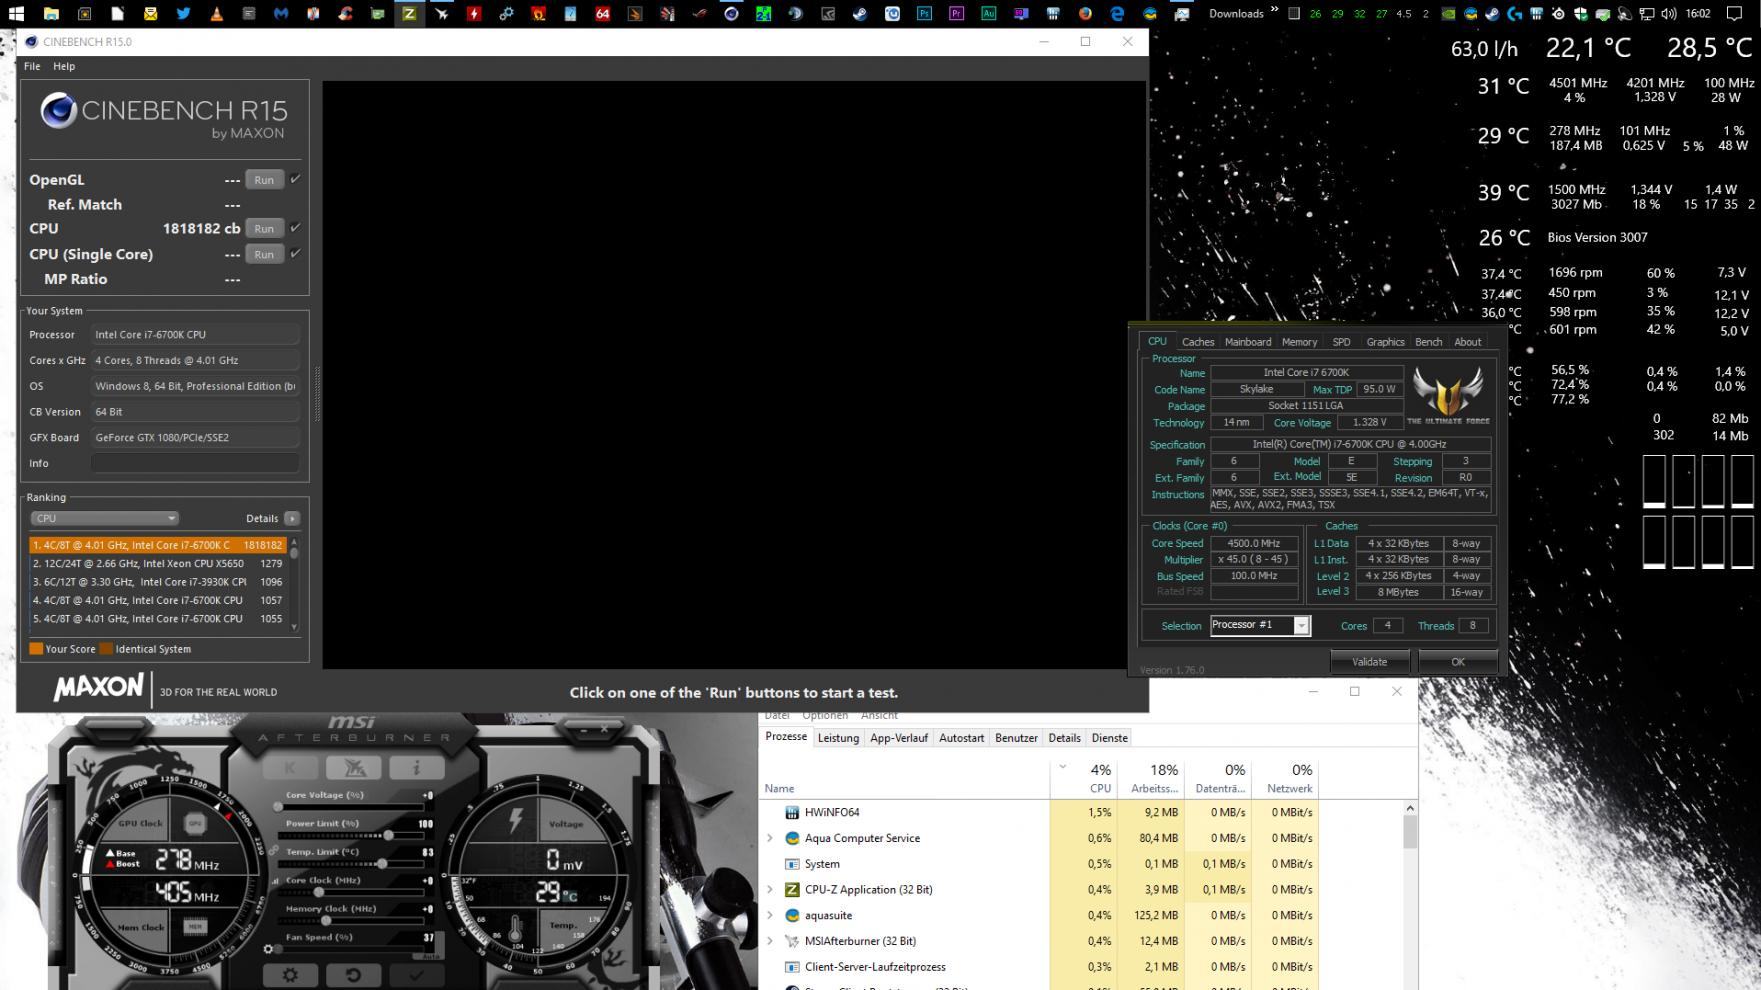
Task: Expand CPU-Z Application process row
Action: 770,889
